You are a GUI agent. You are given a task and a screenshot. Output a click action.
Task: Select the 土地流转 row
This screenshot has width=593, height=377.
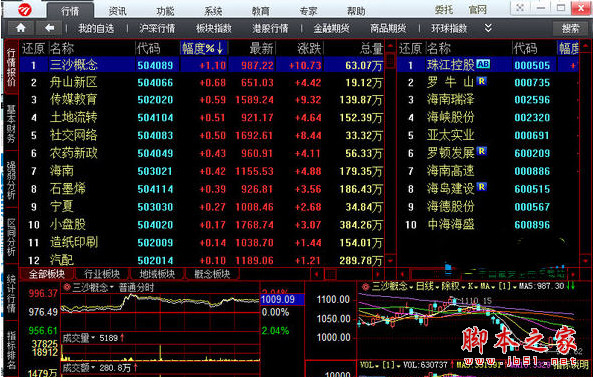pos(202,118)
